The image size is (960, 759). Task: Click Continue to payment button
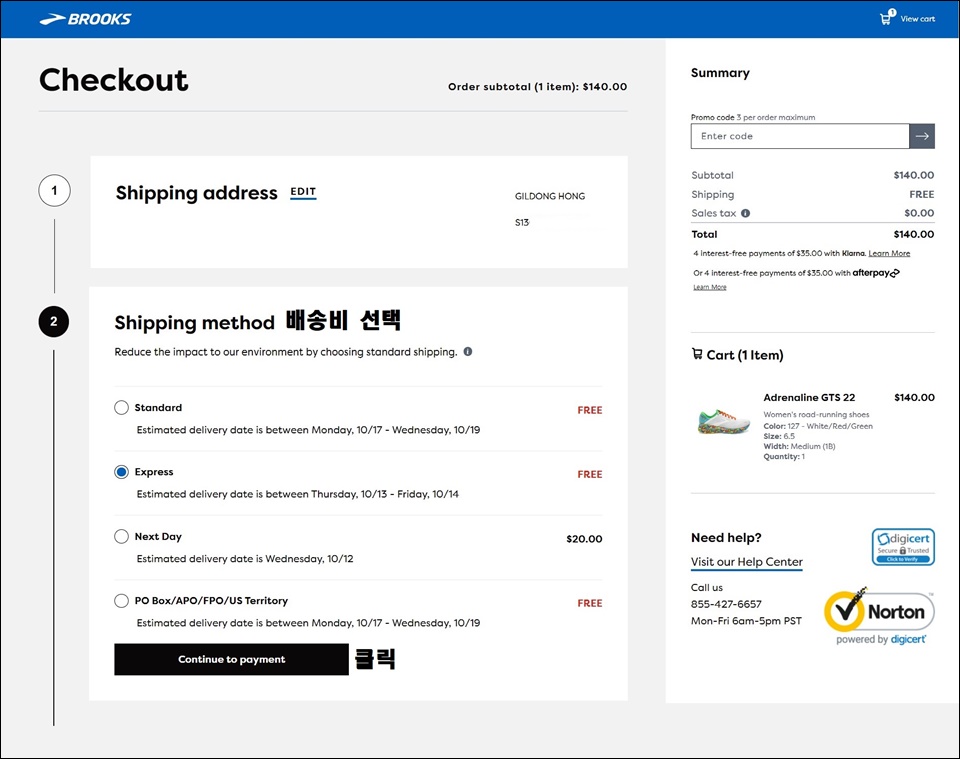click(x=231, y=659)
